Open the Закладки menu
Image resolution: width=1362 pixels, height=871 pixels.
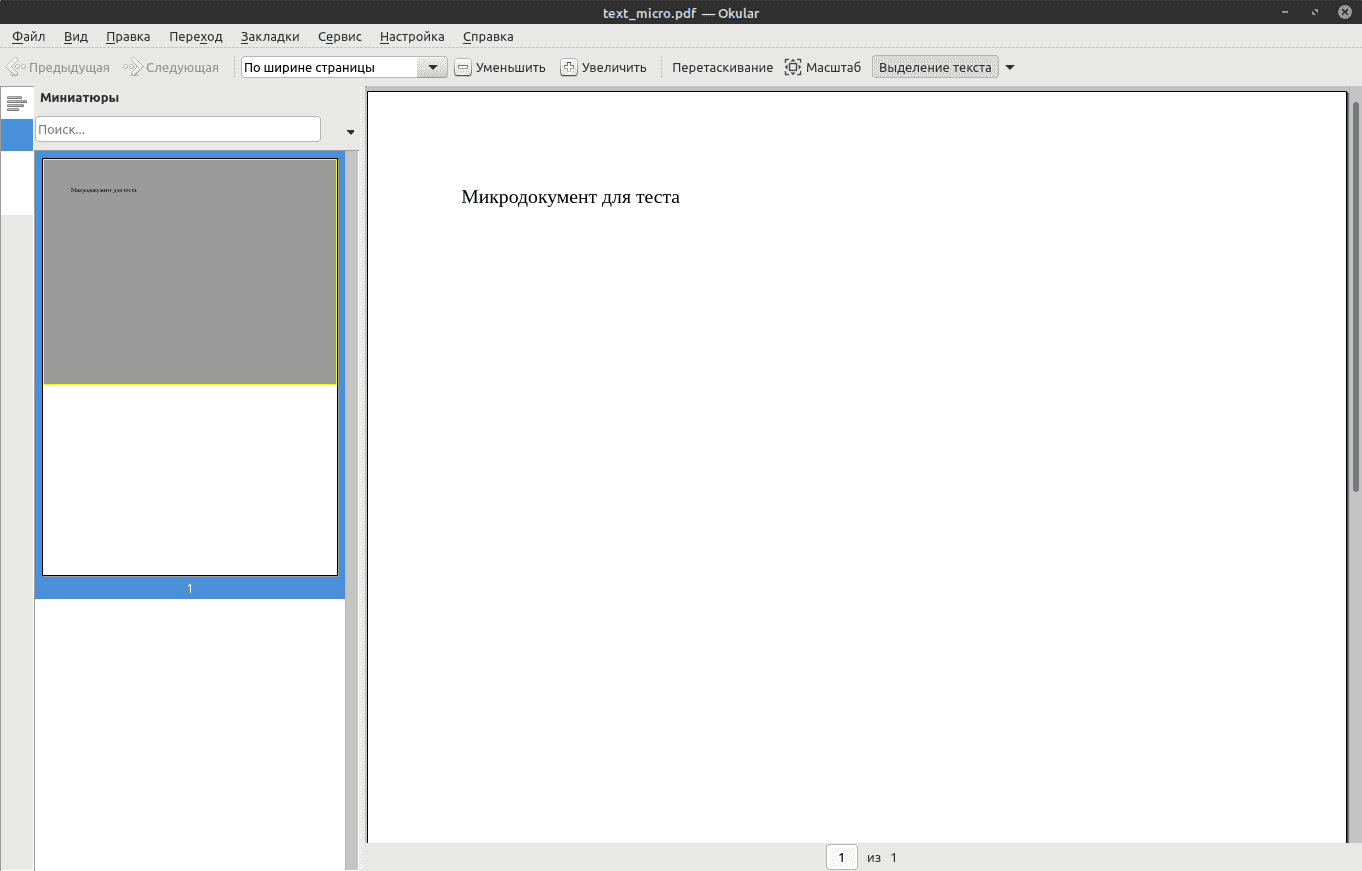tap(270, 37)
